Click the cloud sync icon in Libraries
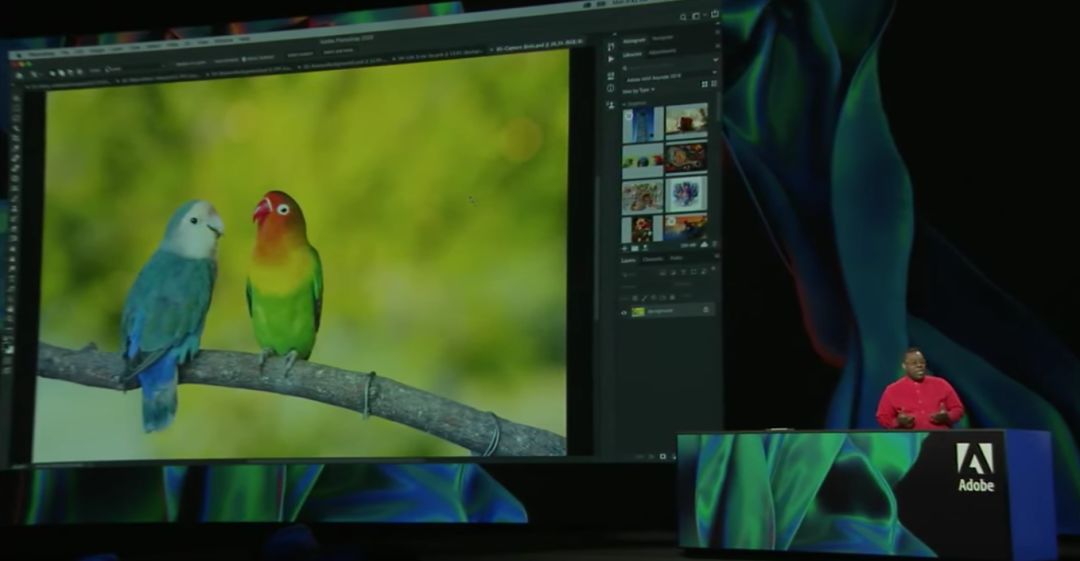 pyautogui.click(x=704, y=244)
